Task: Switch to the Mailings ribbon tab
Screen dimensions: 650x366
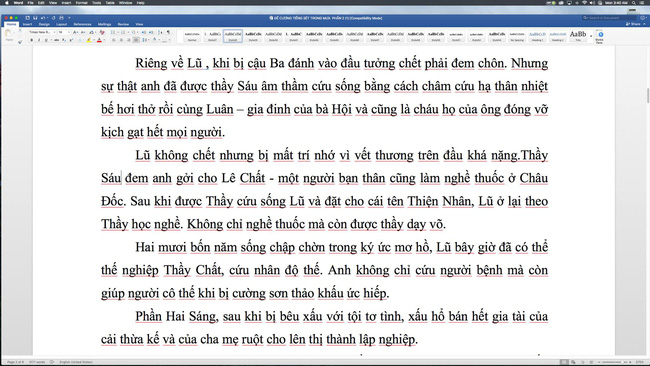Action: click(x=104, y=24)
